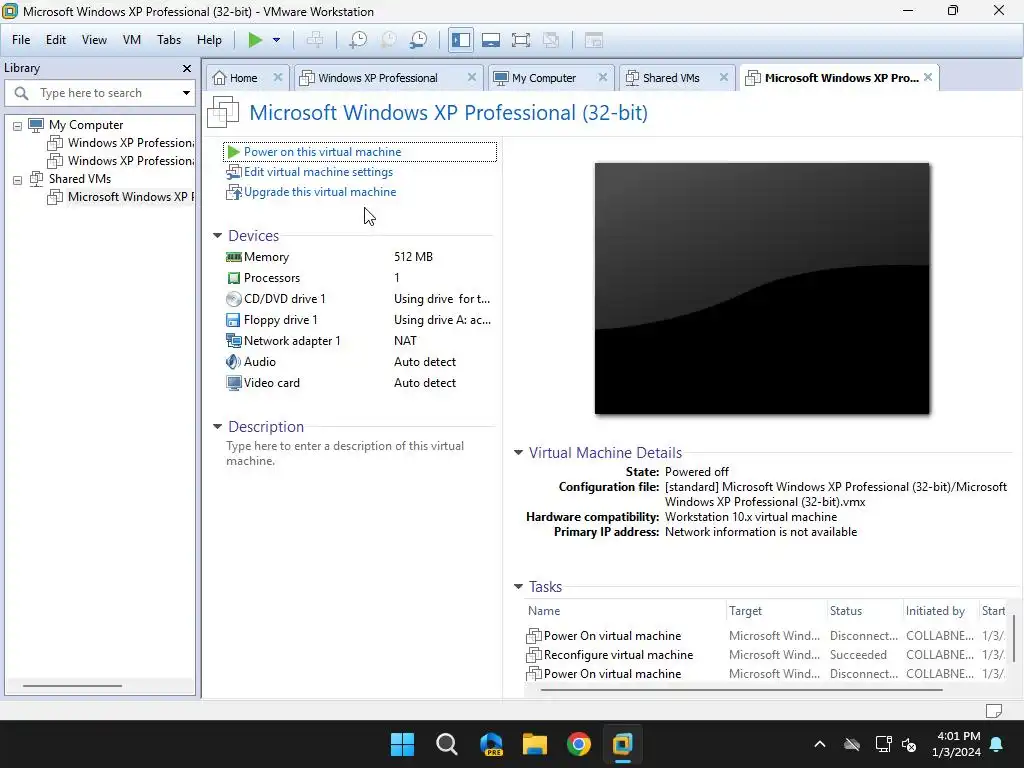The width and height of the screenshot is (1024, 768).
Task: Click the library panel horizontal scrollbar
Action: 72,686
